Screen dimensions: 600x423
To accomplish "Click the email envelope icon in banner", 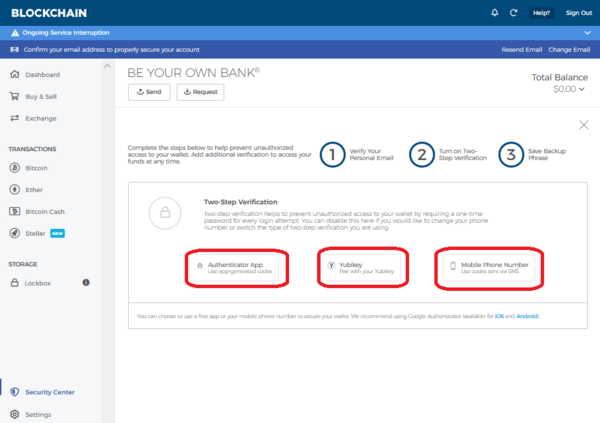I will click(15, 49).
